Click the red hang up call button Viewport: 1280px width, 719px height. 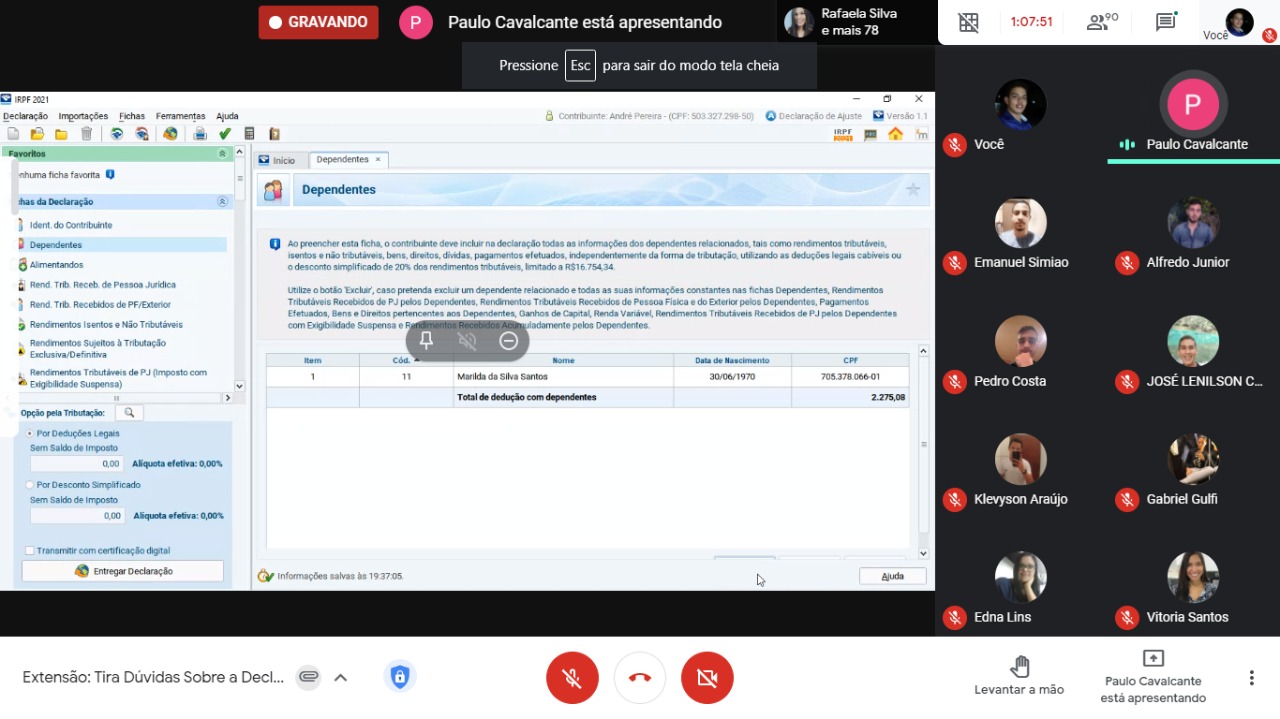[640, 678]
